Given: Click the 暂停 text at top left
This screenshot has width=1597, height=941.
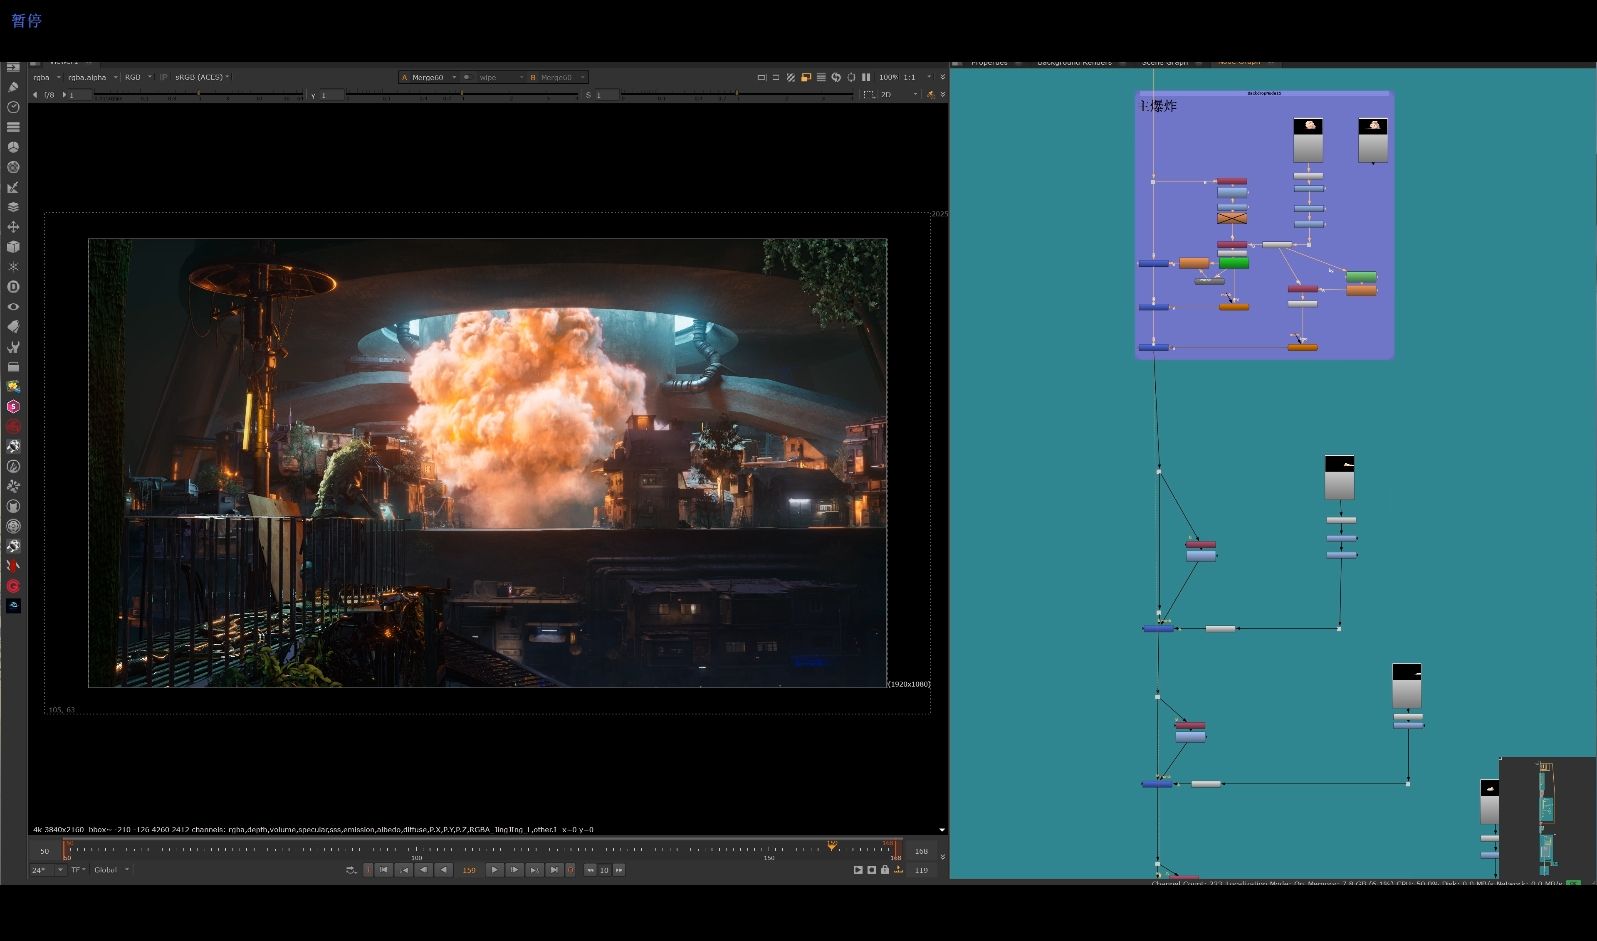Looking at the screenshot, I should coord(26,20).
